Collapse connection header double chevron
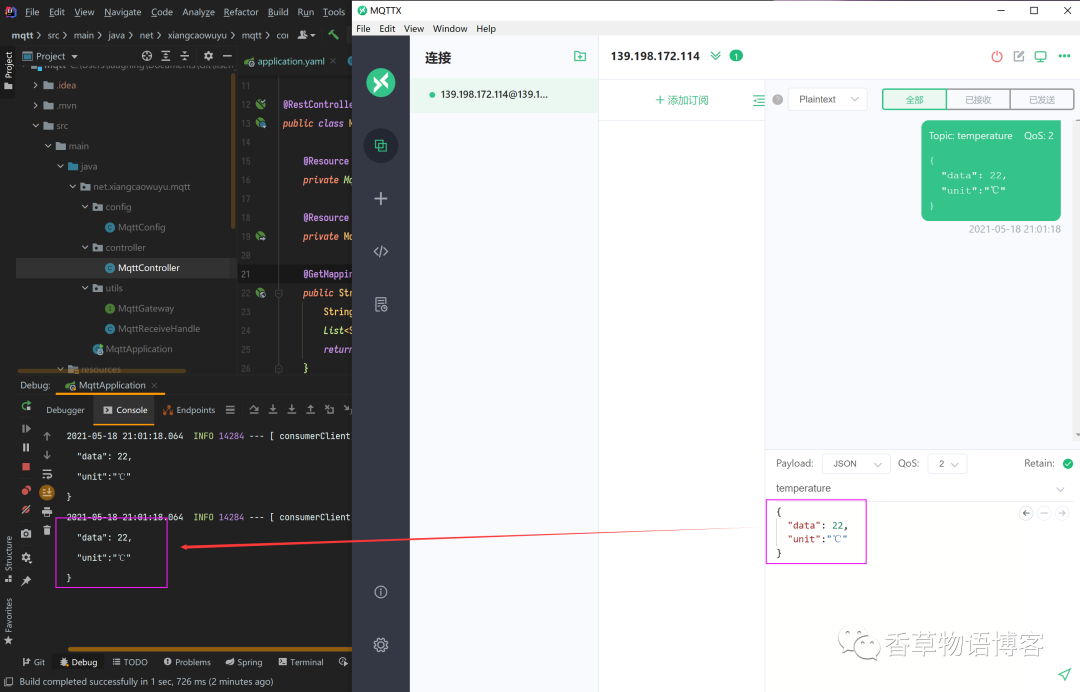Image resolution: width=1080 pixels, height=692 pixels. tap(716, 56)
